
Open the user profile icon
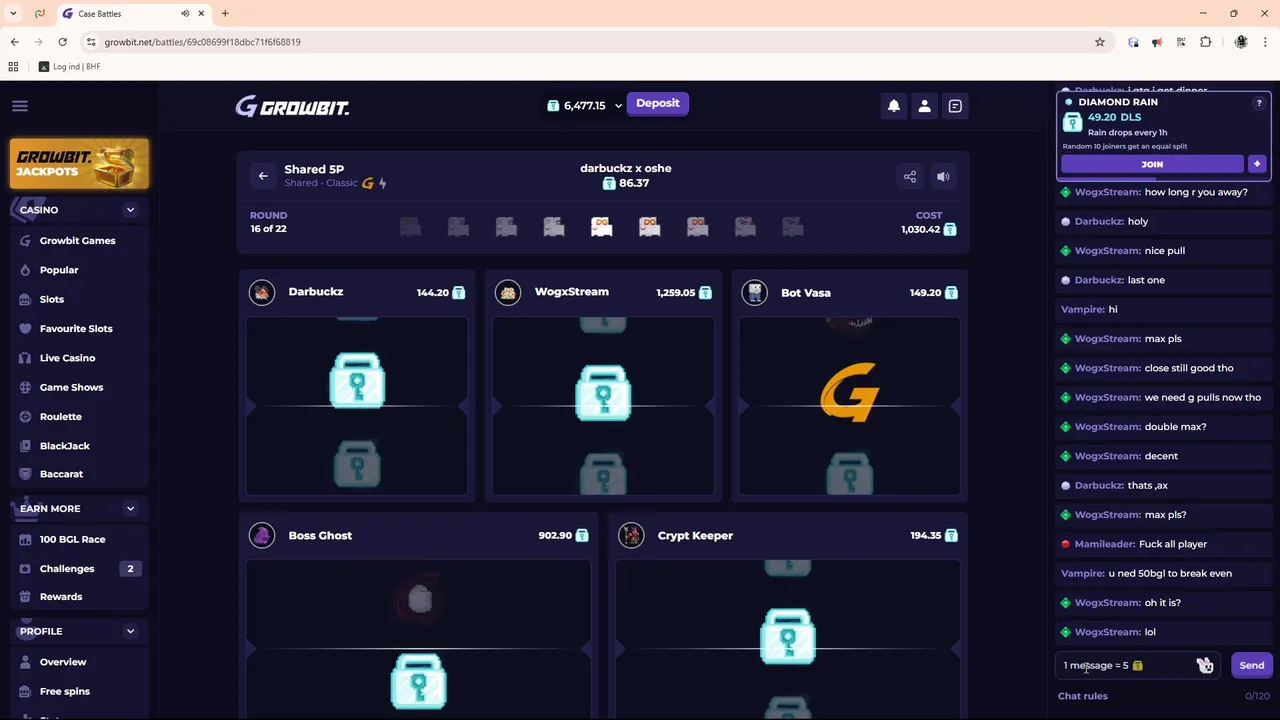(924, 106)
